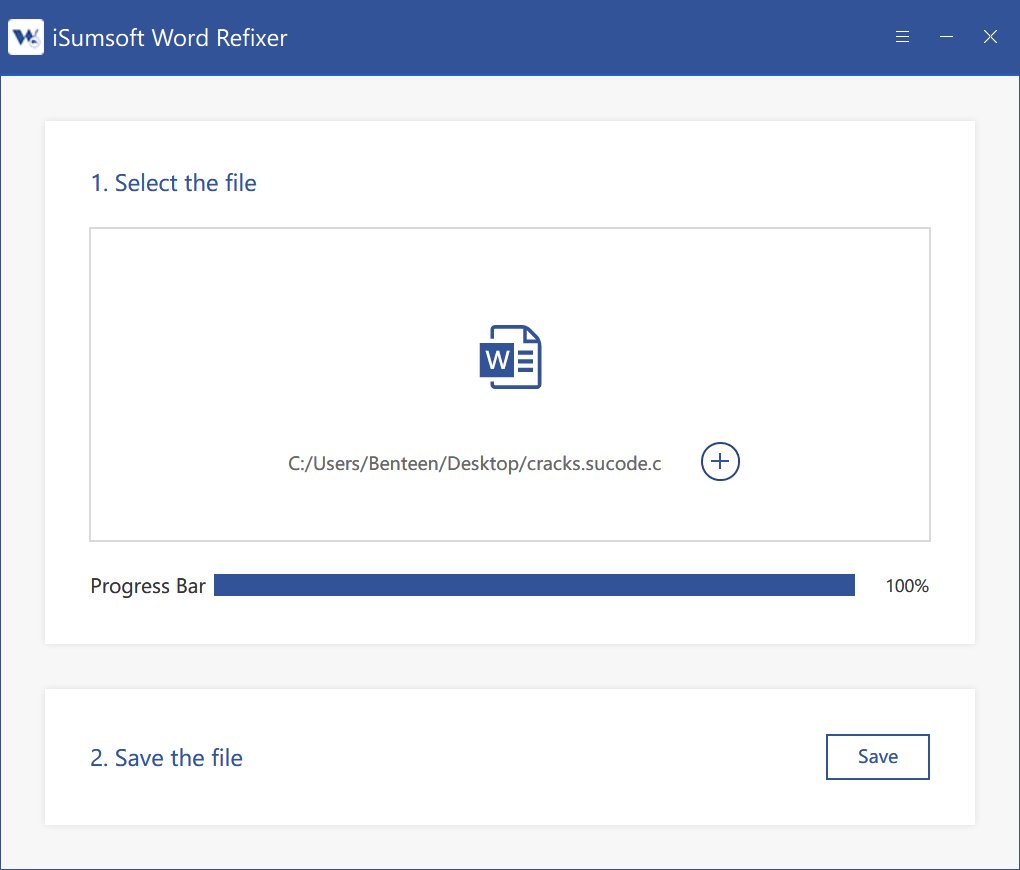Click the Save button
The width and height of the screenshot is (1020, 870).
coord(878,757)
